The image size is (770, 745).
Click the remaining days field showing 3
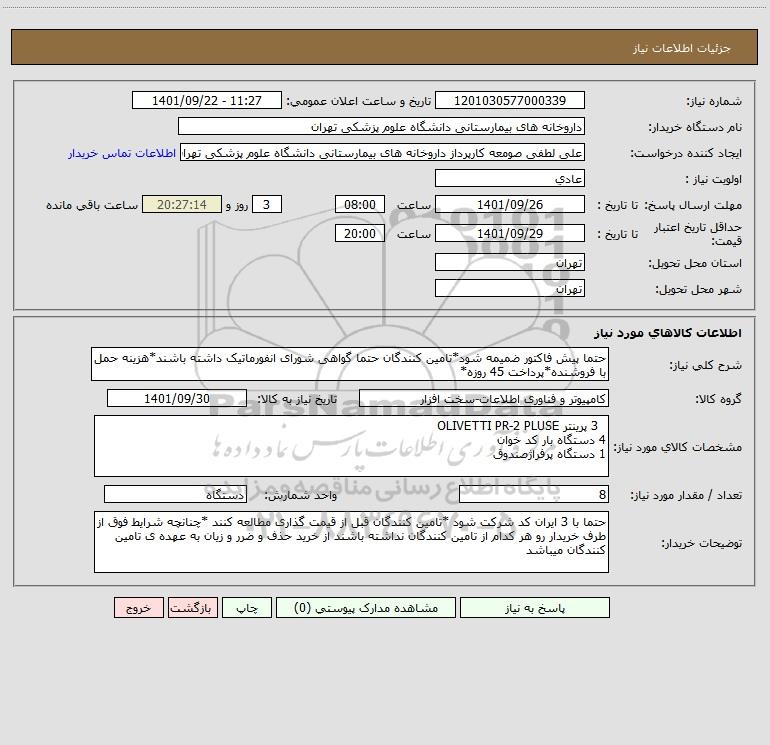[x=267, y=205]
